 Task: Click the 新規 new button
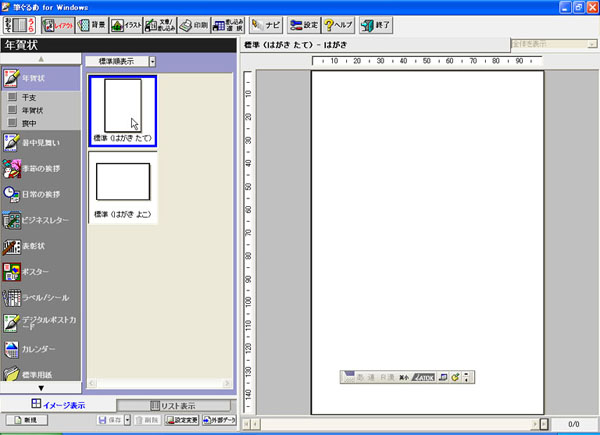[23, 422]
